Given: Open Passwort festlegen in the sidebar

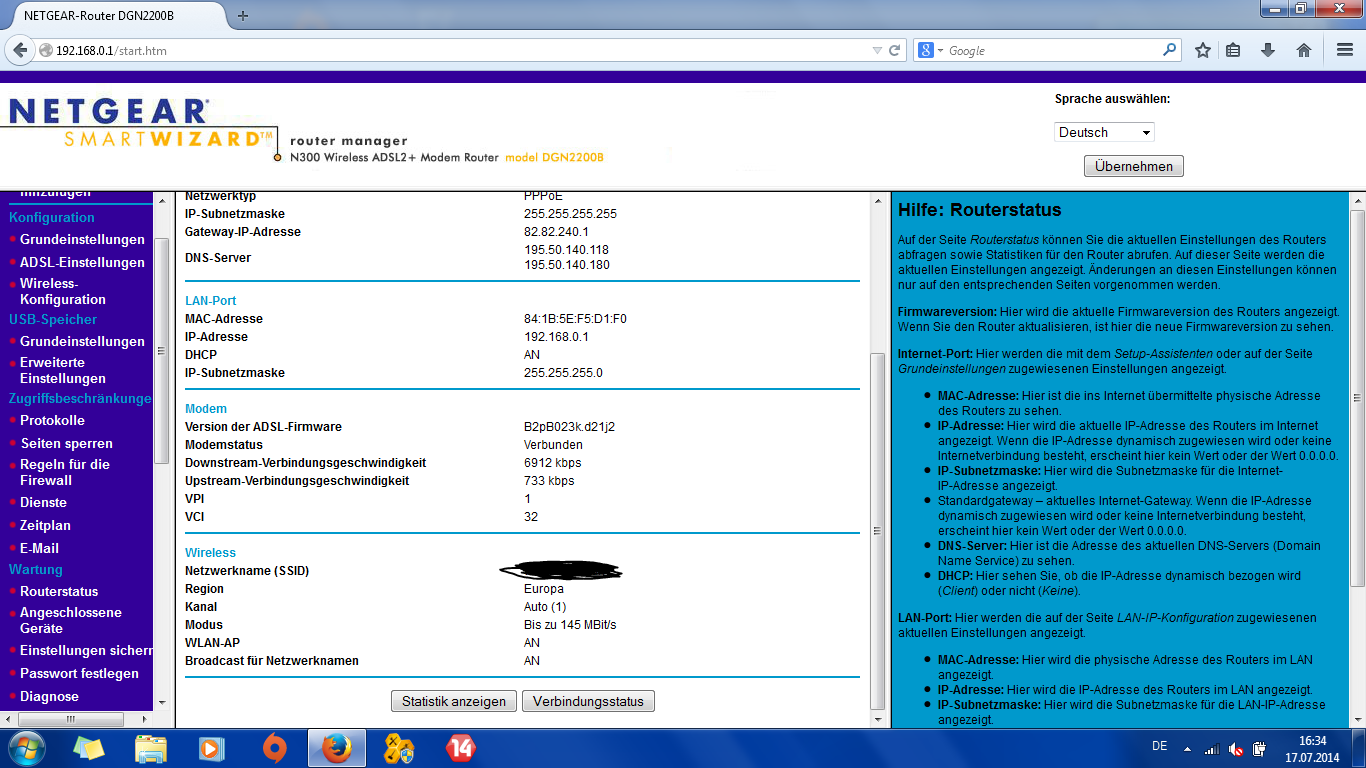Looking at the screenshot, I should pos(79,674).
